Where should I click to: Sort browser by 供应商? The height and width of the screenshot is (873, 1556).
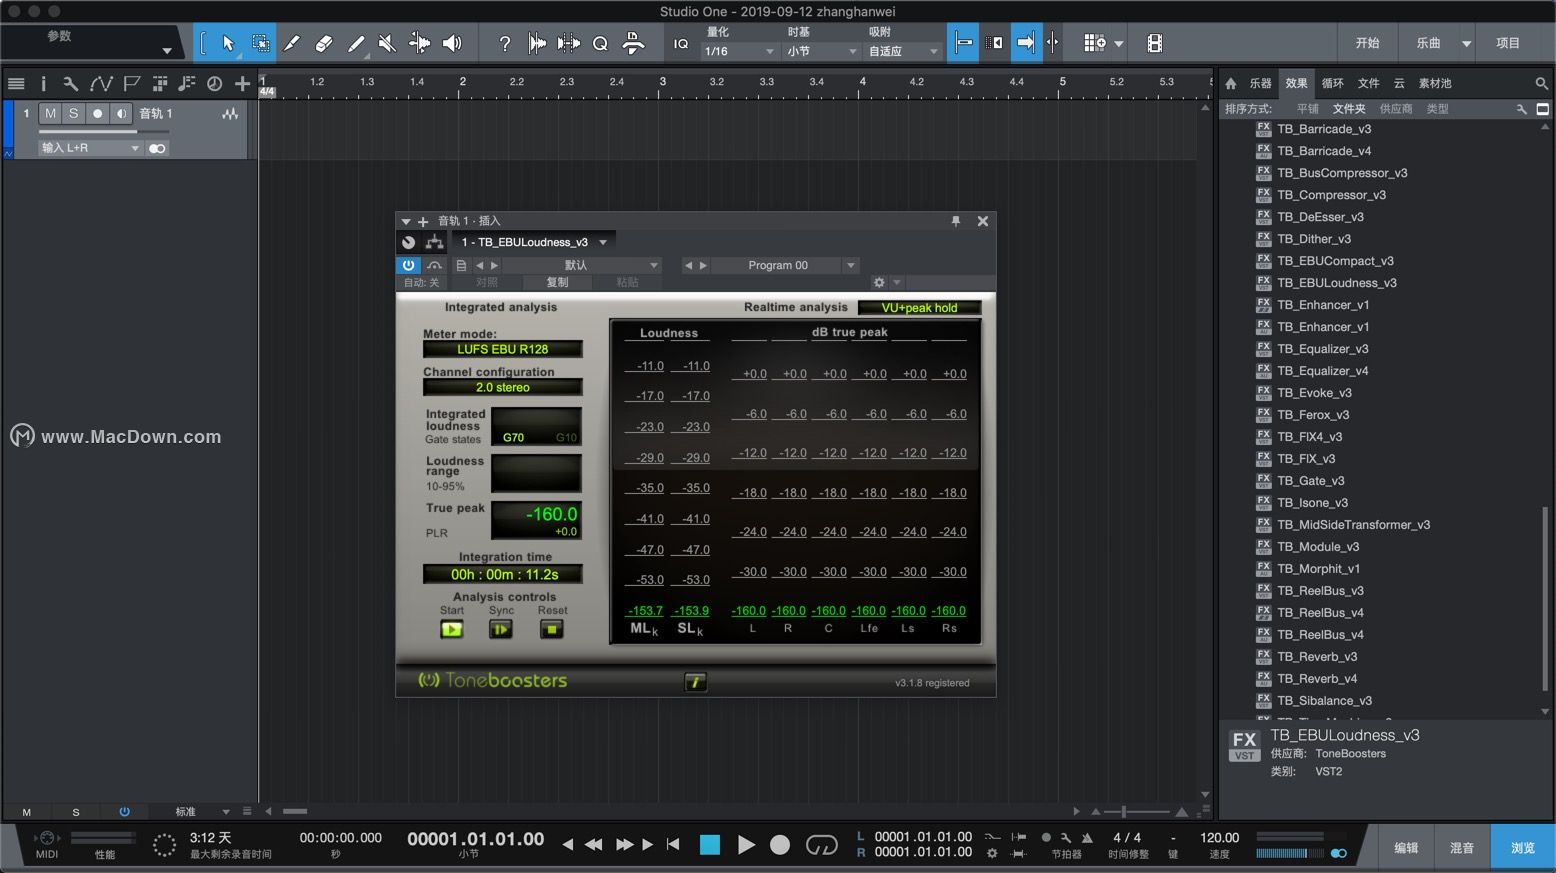(x=1396, y=109)
